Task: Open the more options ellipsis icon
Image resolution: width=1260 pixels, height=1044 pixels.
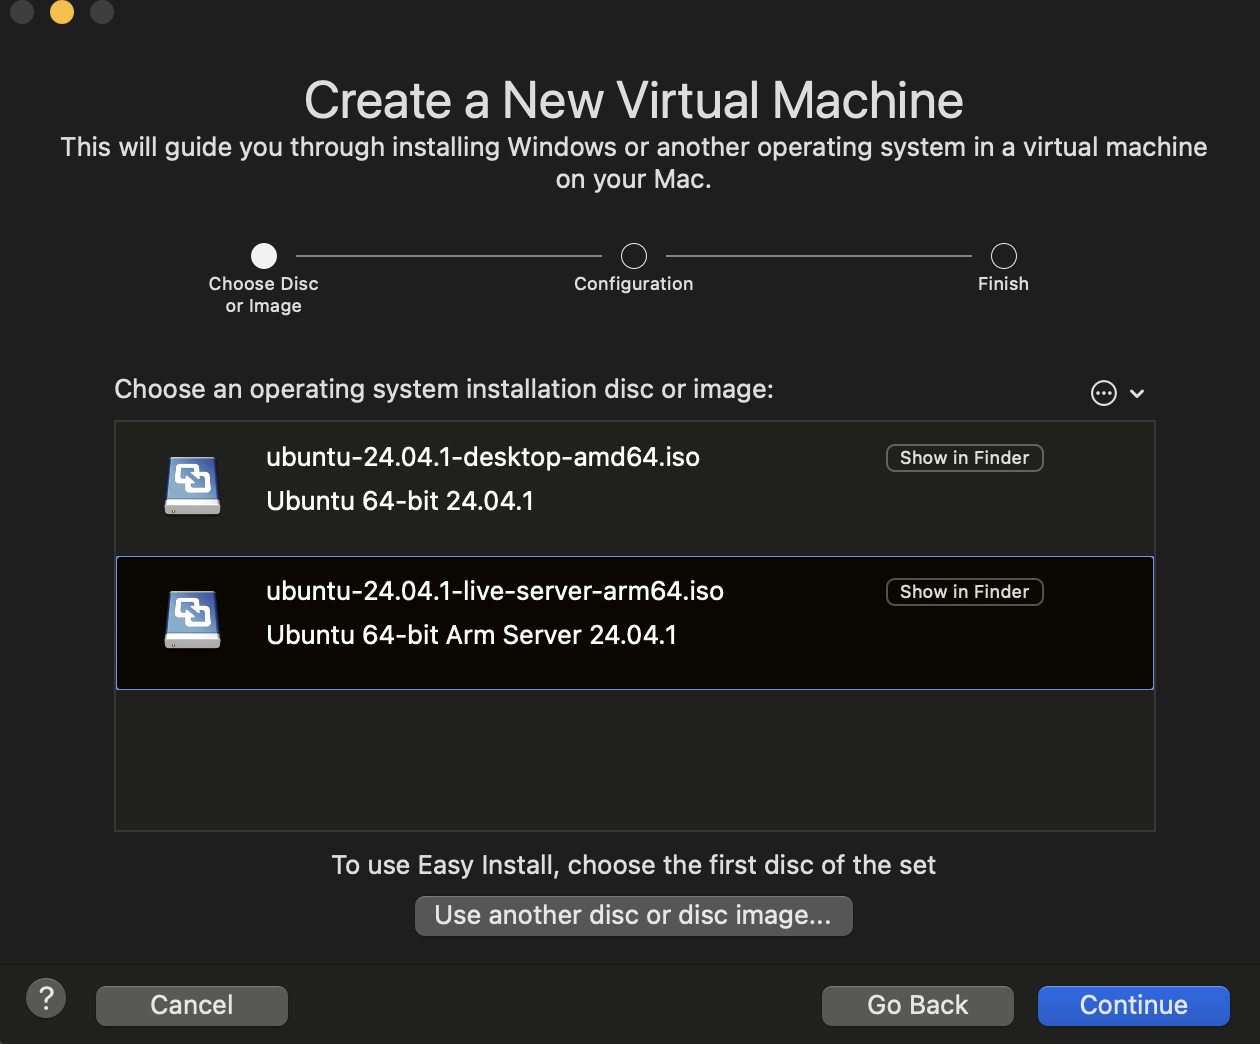Action: (1103, 393)
